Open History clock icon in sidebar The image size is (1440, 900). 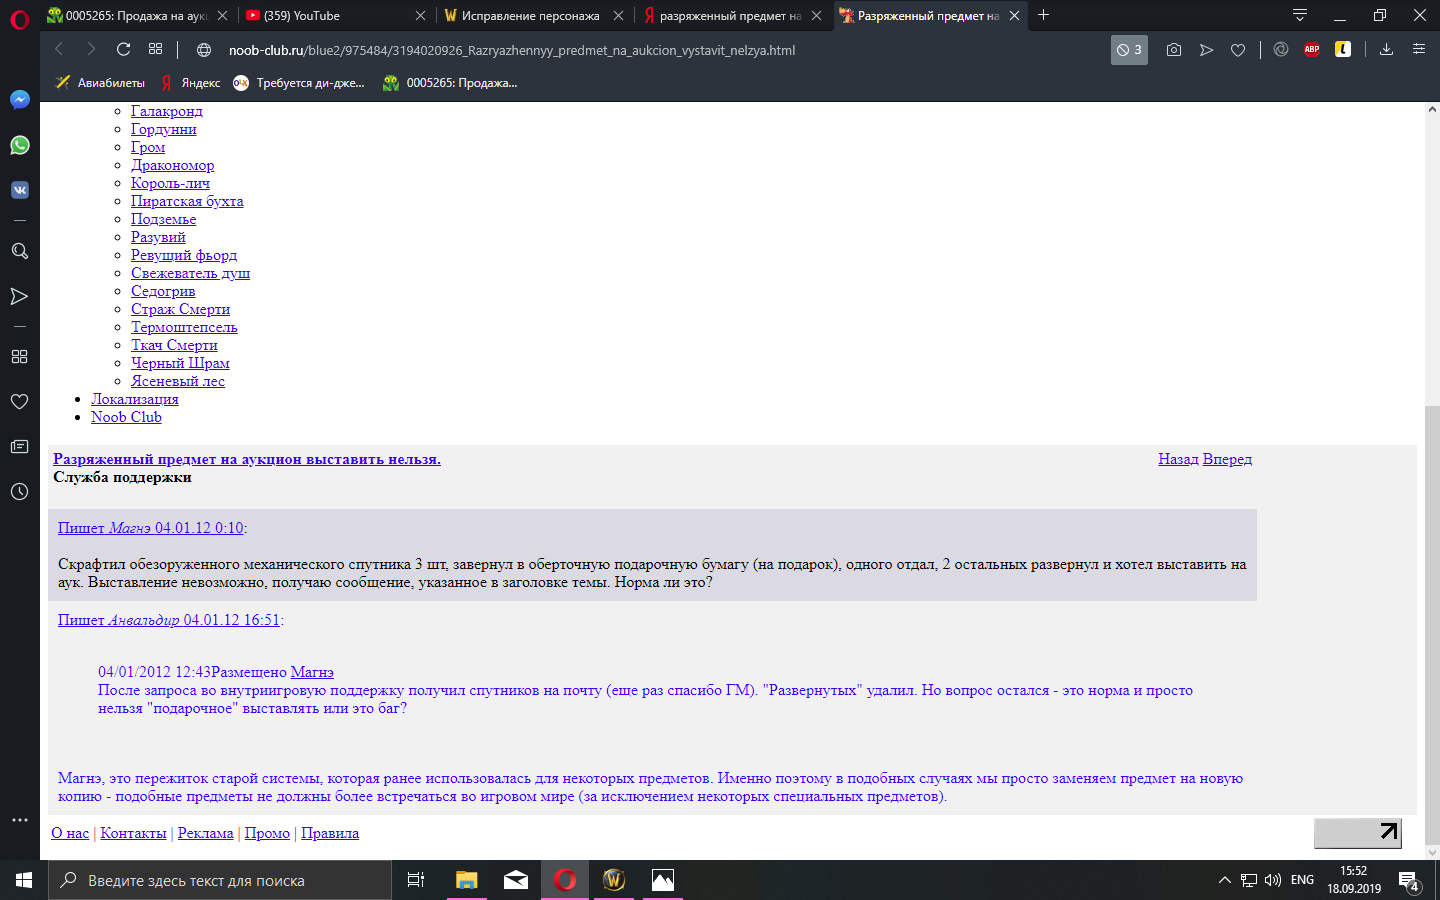(19, 492)
